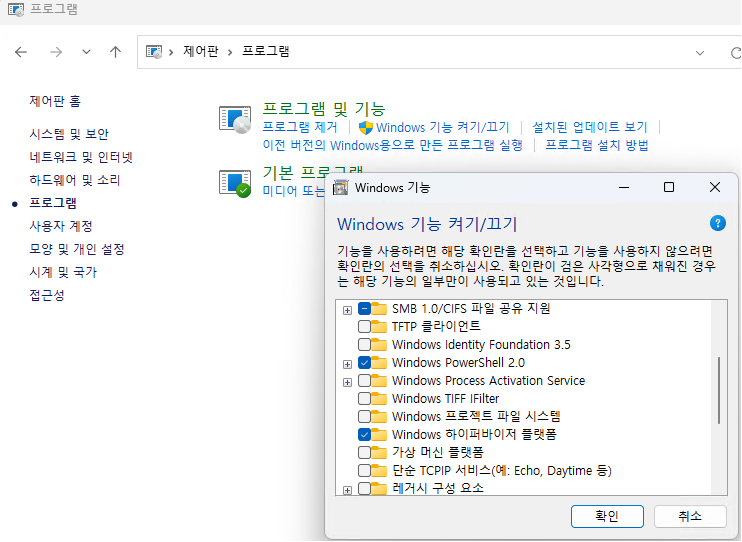The image size is (742, 542).
Task: Click the refresh icon beside the address bar
Action: 736,53
